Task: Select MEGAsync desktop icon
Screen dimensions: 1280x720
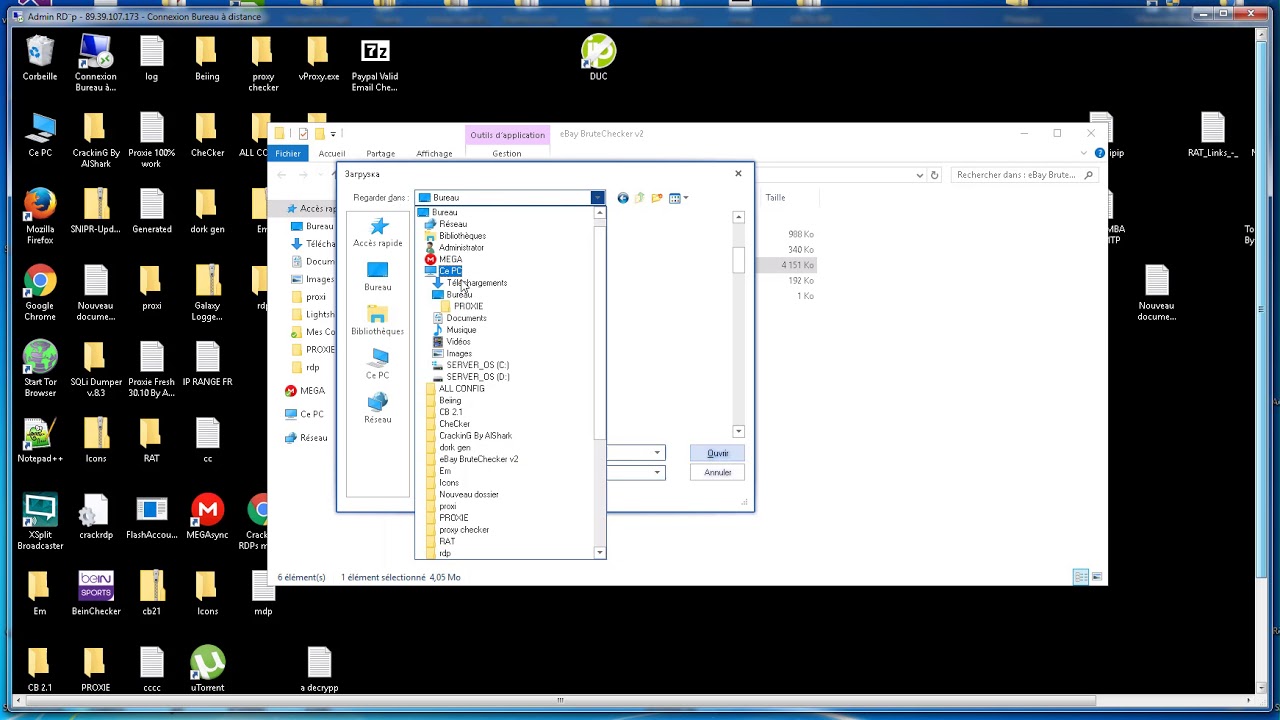Action: (x=207, y=517)
